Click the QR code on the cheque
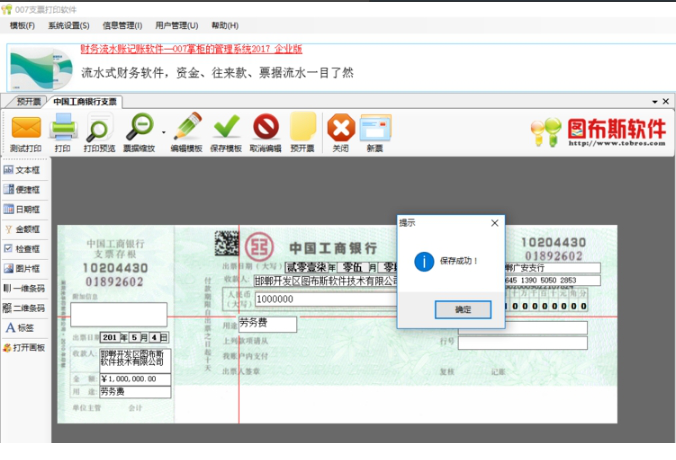This screenshot has width=676, height=460. click(x=227, y=243)
